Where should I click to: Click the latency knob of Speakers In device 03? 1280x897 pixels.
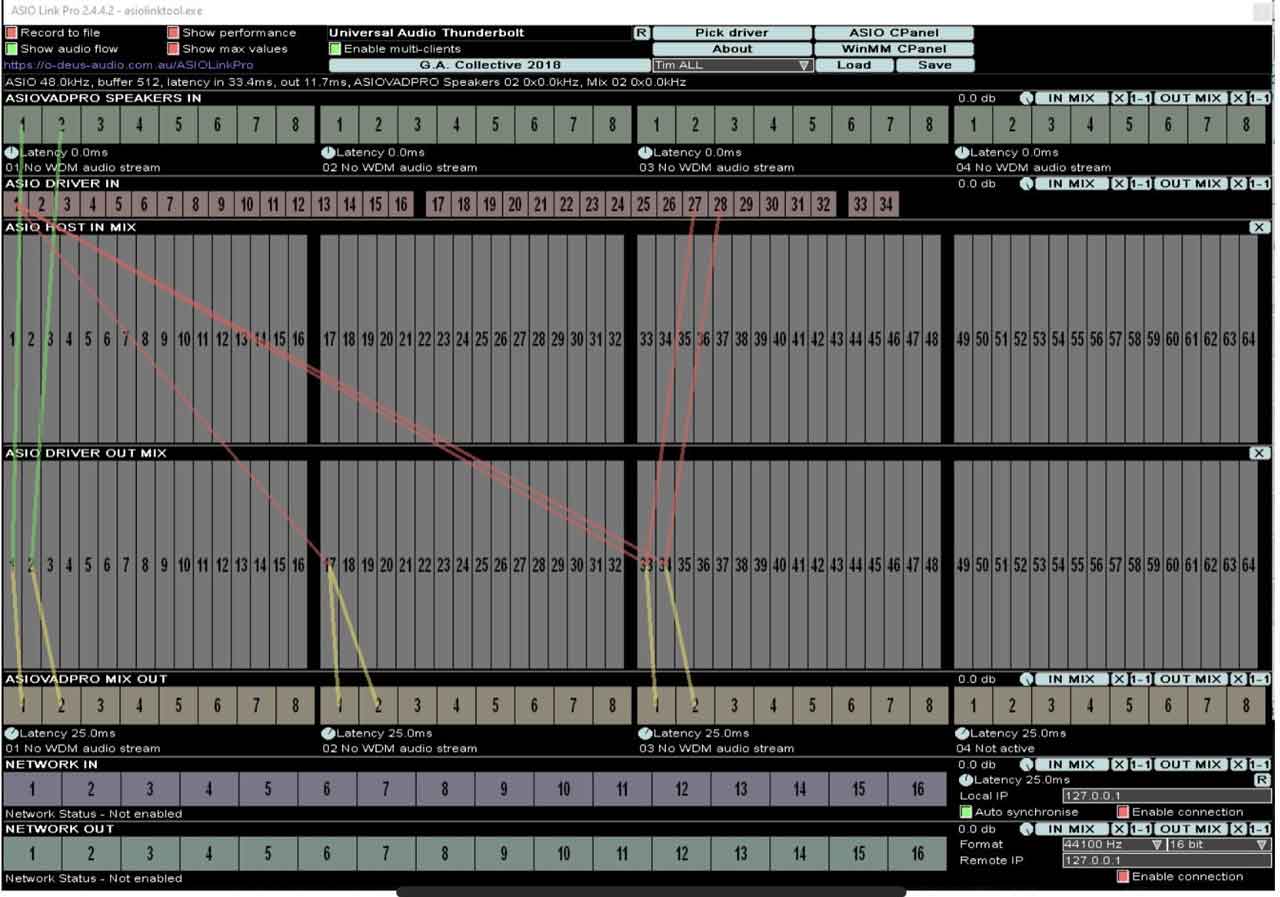645,153
